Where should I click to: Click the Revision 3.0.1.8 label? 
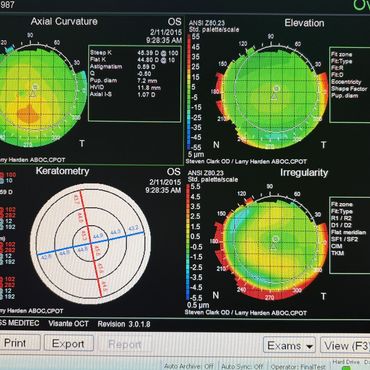tap(124, 324)
